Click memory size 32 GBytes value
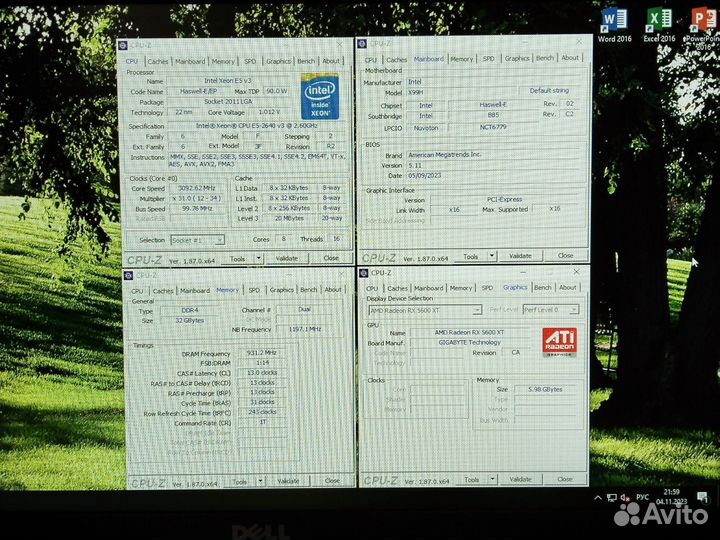This screenshot has height=540, width=720. point(190,321)
